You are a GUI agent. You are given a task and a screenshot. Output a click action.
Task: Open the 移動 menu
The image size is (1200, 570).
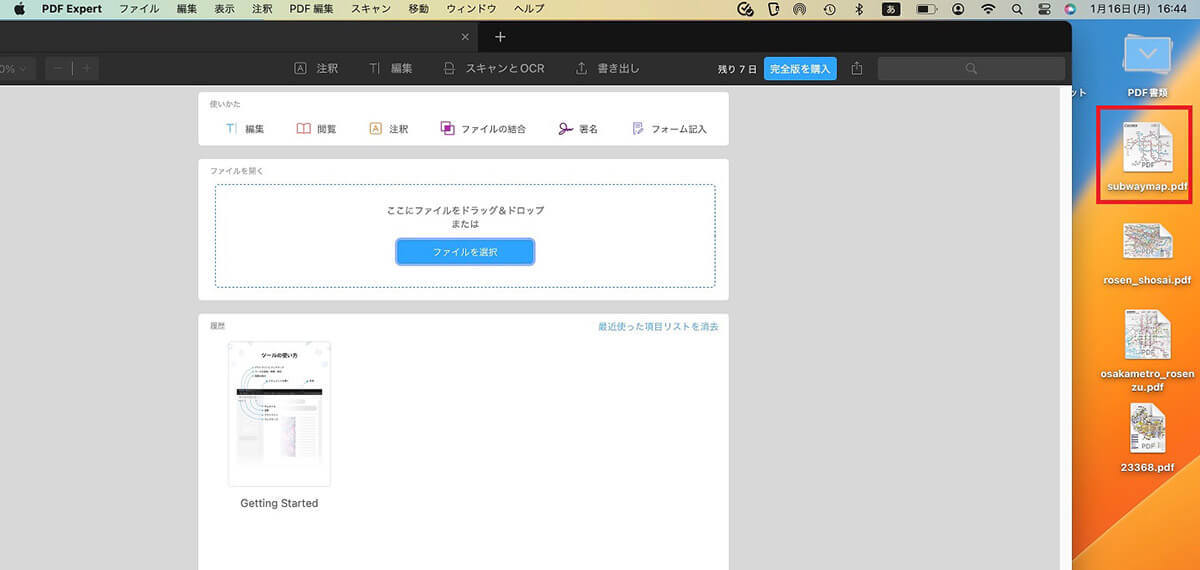click(x=419, y=9)
